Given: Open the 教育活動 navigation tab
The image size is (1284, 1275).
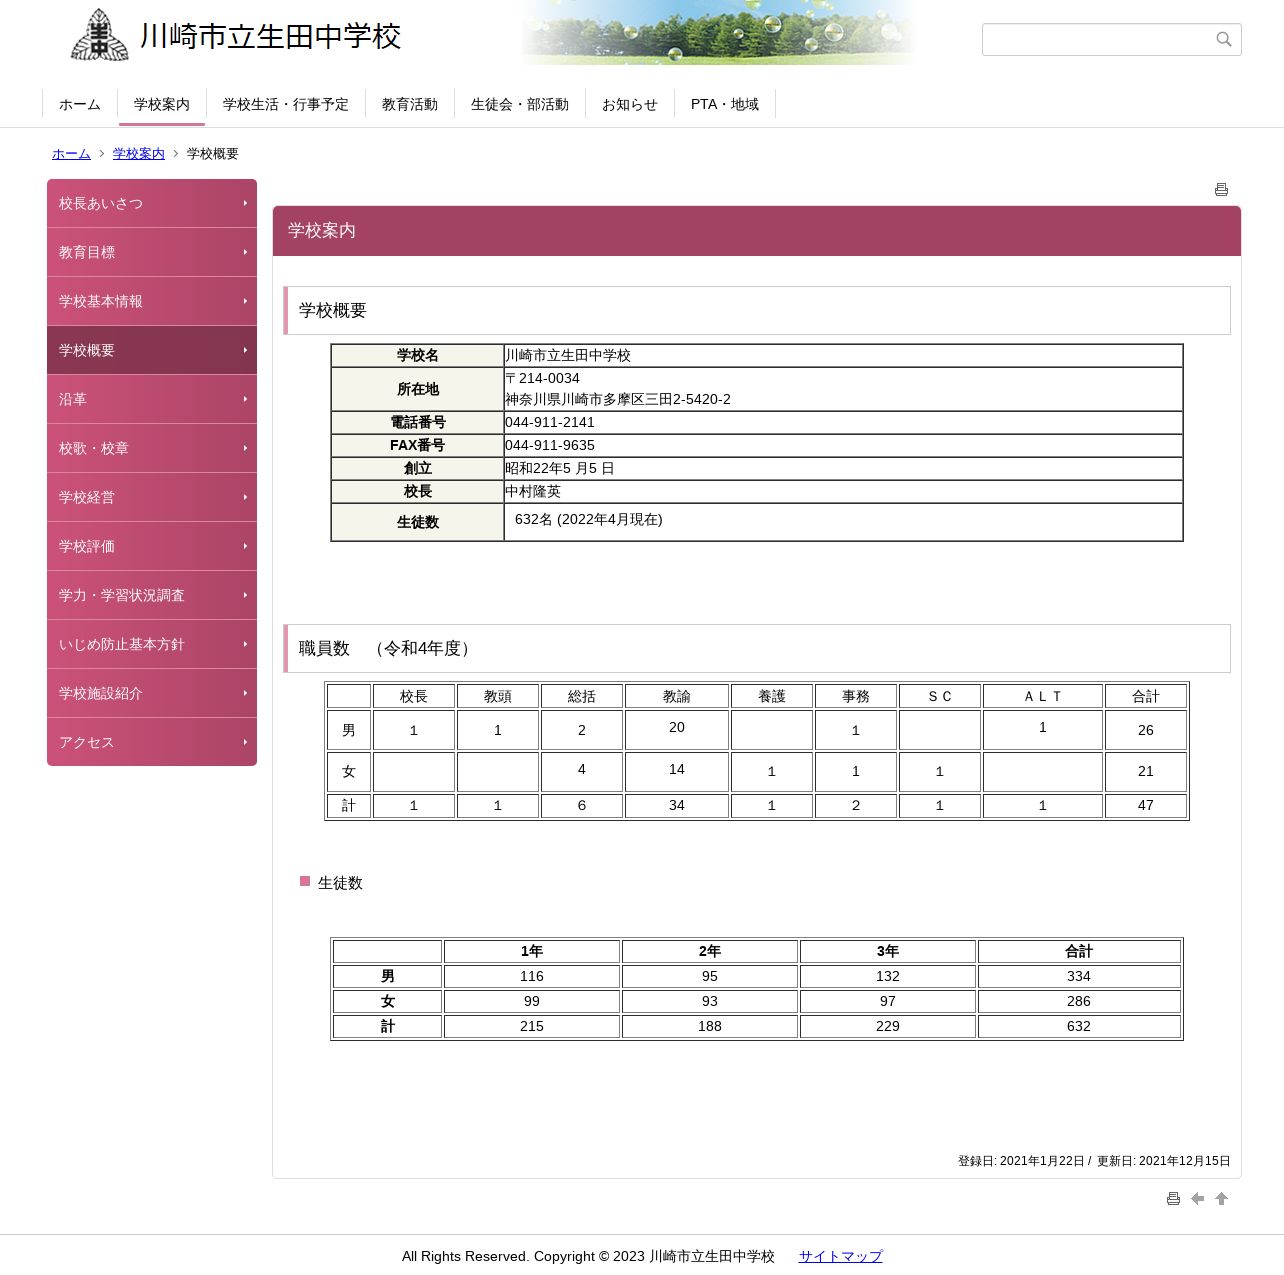Looking at the screenshot, I should 410,104.
